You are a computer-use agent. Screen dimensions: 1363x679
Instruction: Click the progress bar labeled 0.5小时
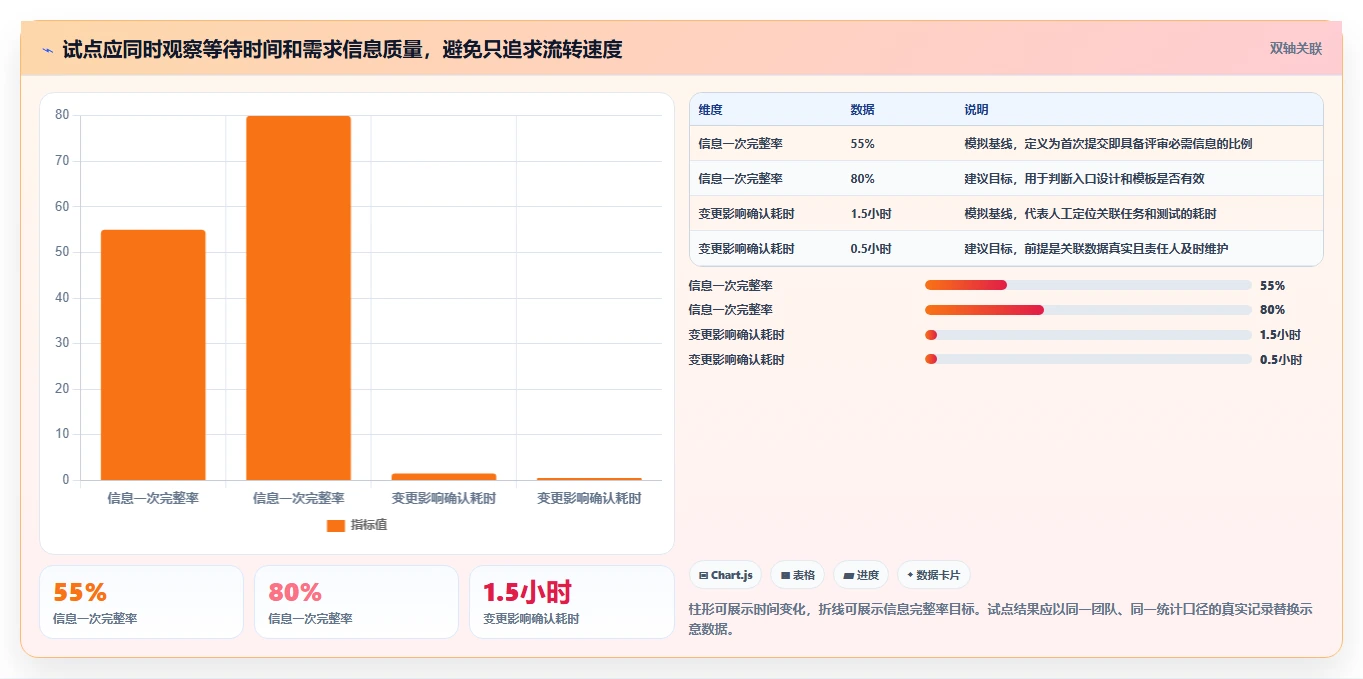tap(1088, 359)
